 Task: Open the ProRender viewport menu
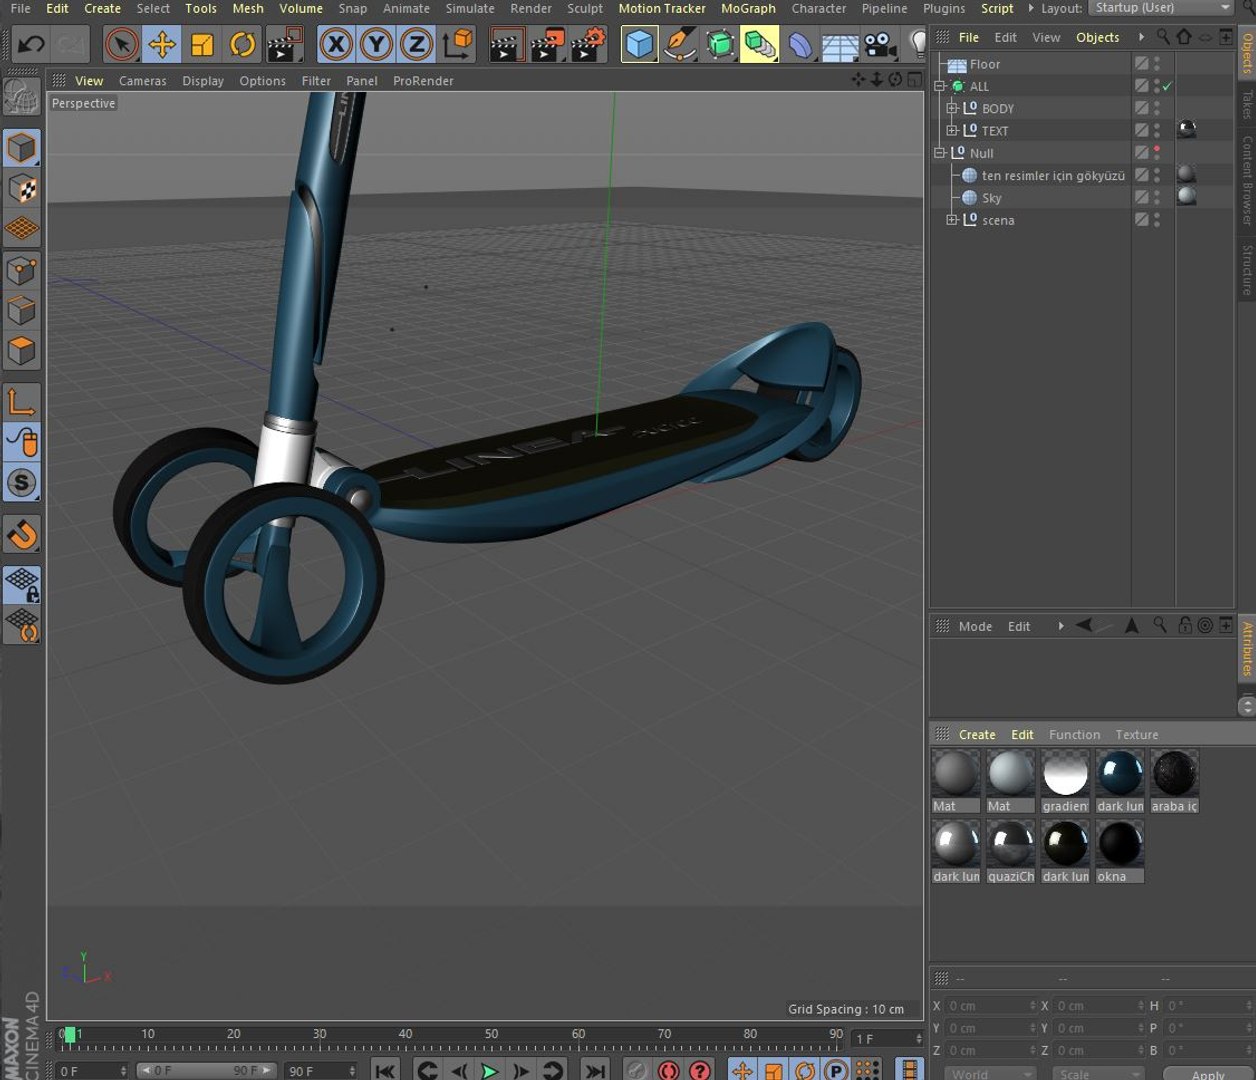point(423,81)
